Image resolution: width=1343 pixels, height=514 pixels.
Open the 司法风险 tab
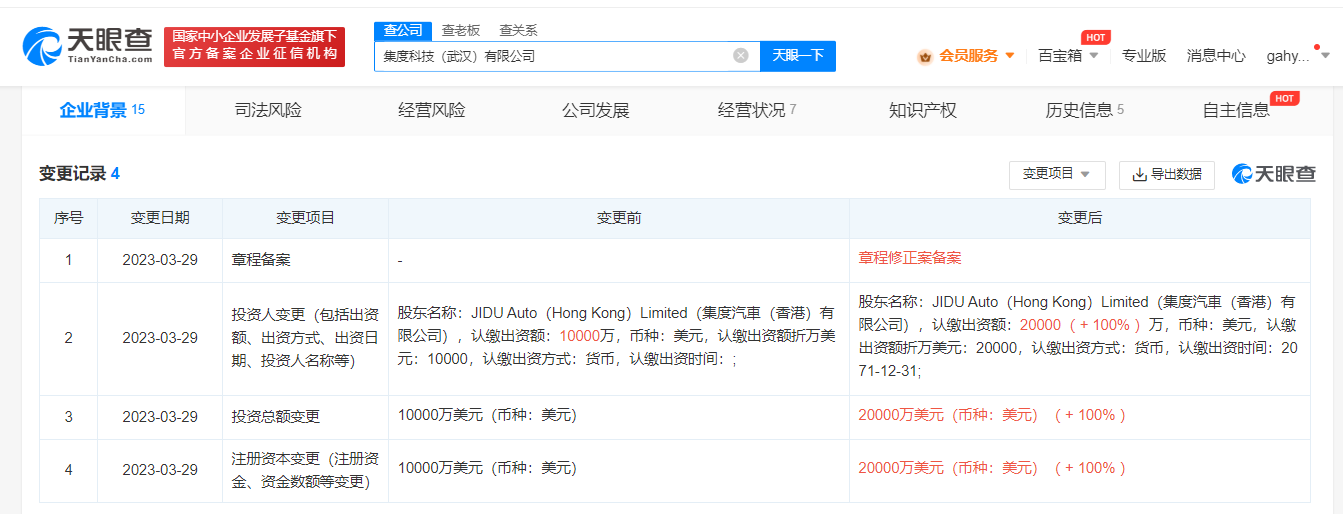pyautogui.click(x=268, y=110)
